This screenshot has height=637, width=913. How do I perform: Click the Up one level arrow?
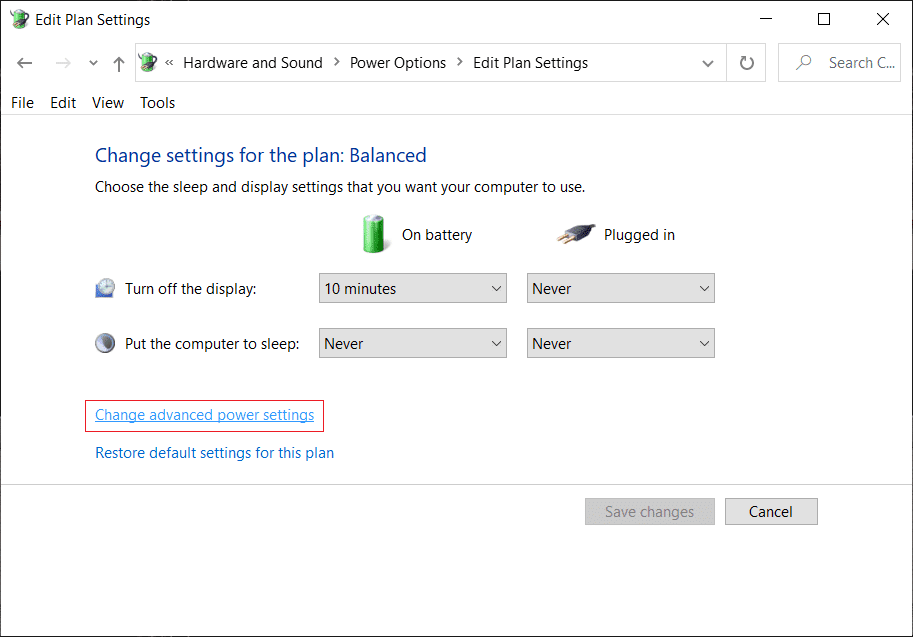pos(120,62)
